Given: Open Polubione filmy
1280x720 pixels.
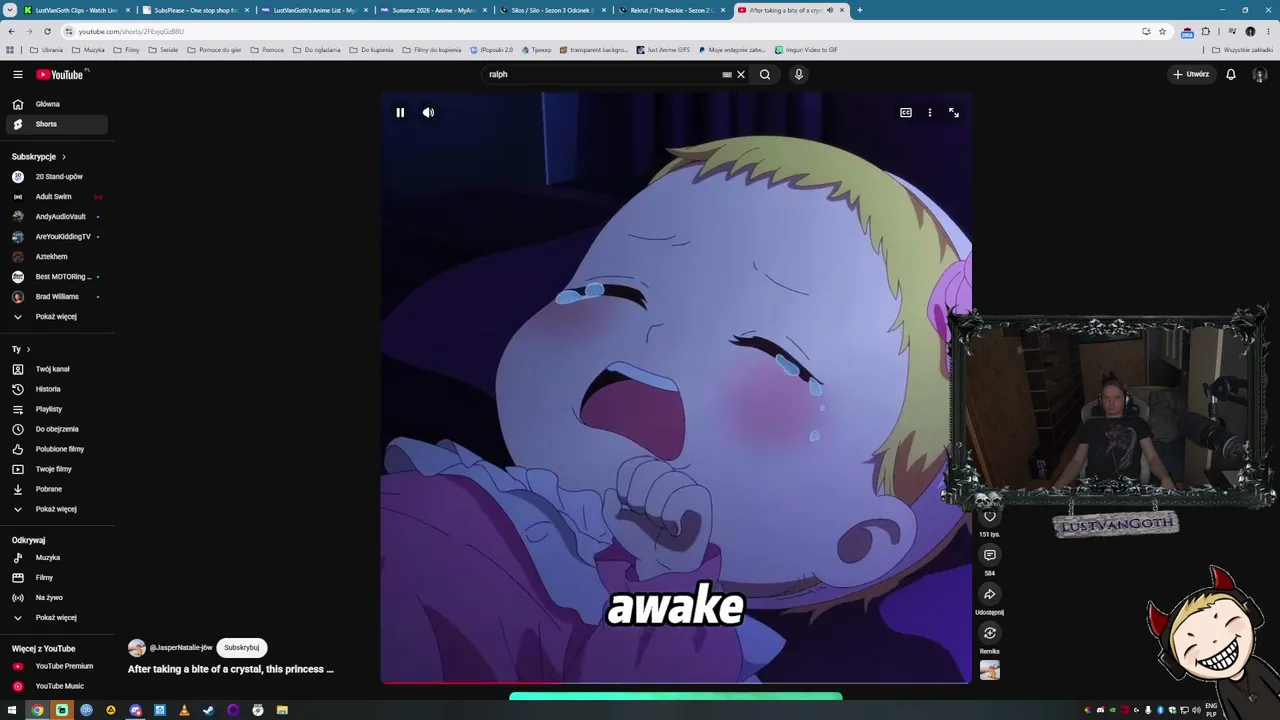Looking at the screenshot, I should (56, 449).
